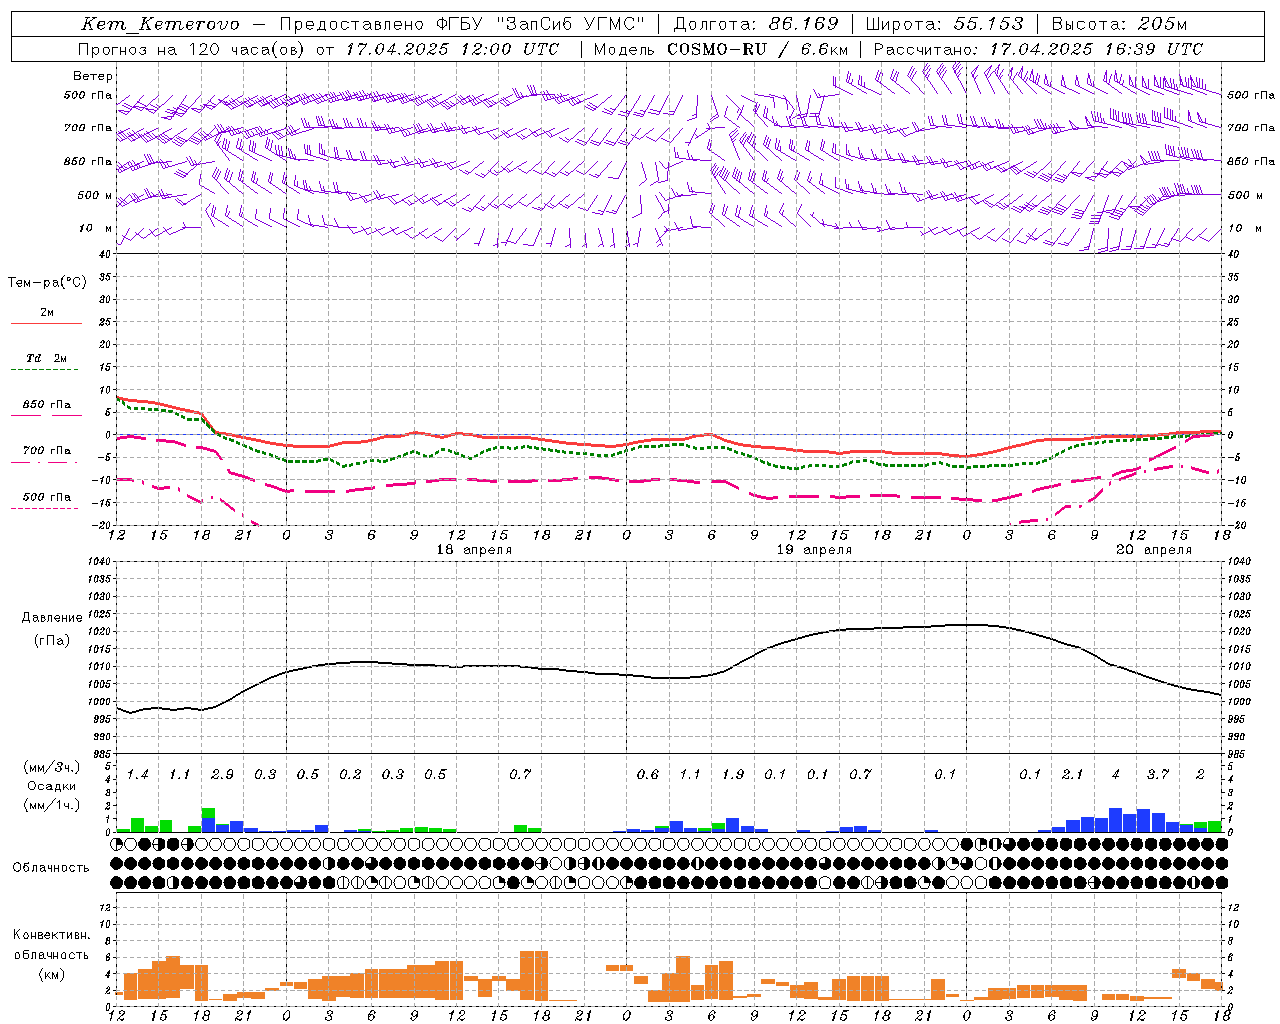The image size is (1280, 1024).
Task: Click the "500 гПа" temperature legend entry
Action: coord(46,497)
